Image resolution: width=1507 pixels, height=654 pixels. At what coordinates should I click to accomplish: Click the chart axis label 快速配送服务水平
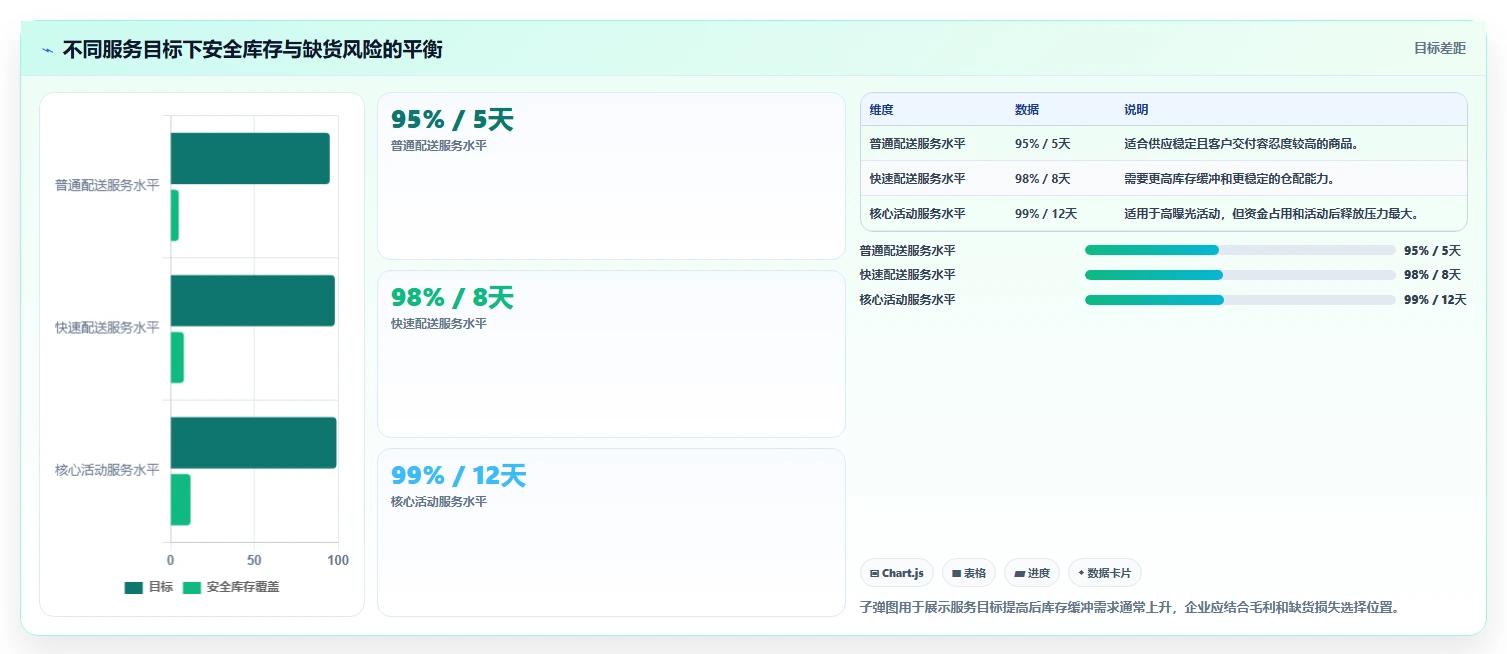pyautogui.click(x=107, y=328)
